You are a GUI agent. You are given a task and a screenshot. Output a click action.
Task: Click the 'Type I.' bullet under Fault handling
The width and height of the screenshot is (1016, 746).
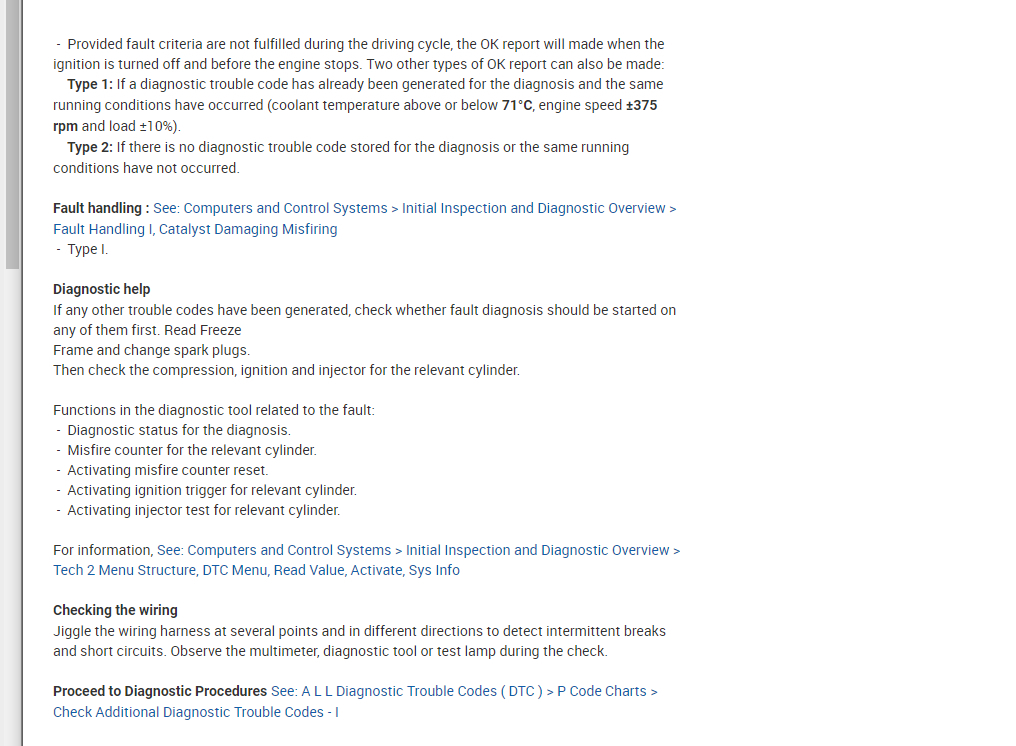[87, 249]
